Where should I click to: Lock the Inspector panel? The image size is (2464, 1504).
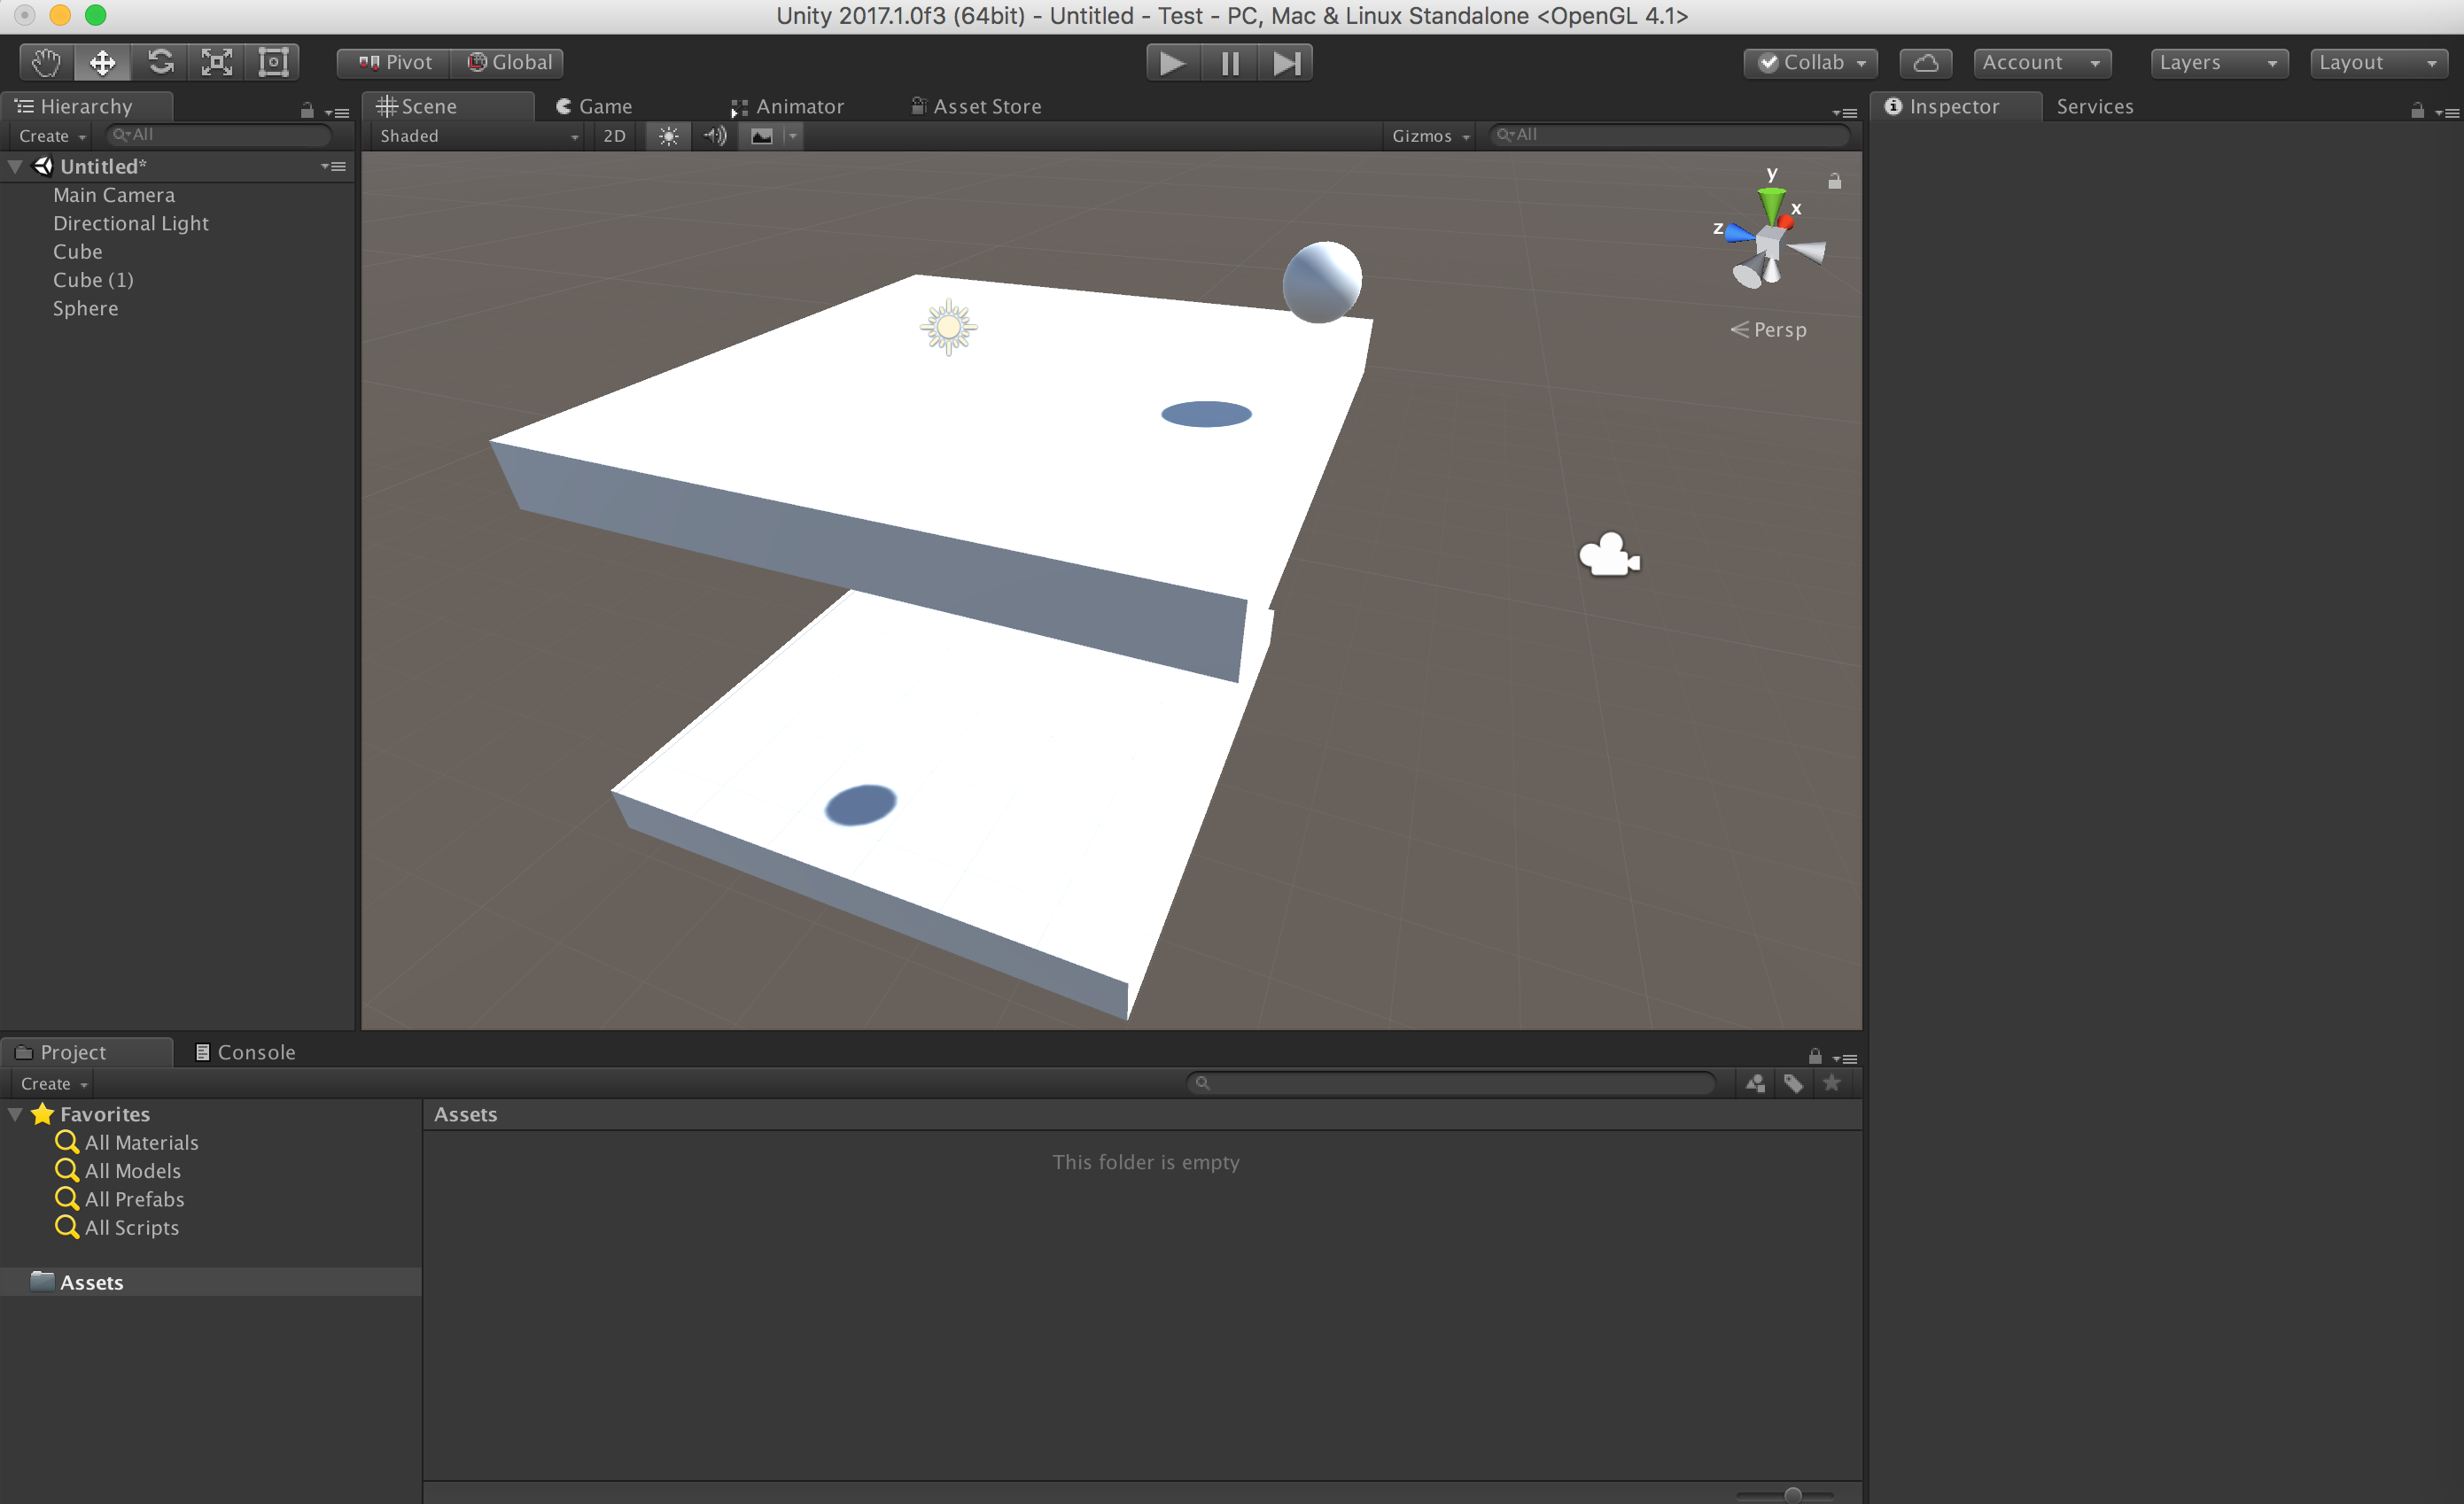point(2417,111)
